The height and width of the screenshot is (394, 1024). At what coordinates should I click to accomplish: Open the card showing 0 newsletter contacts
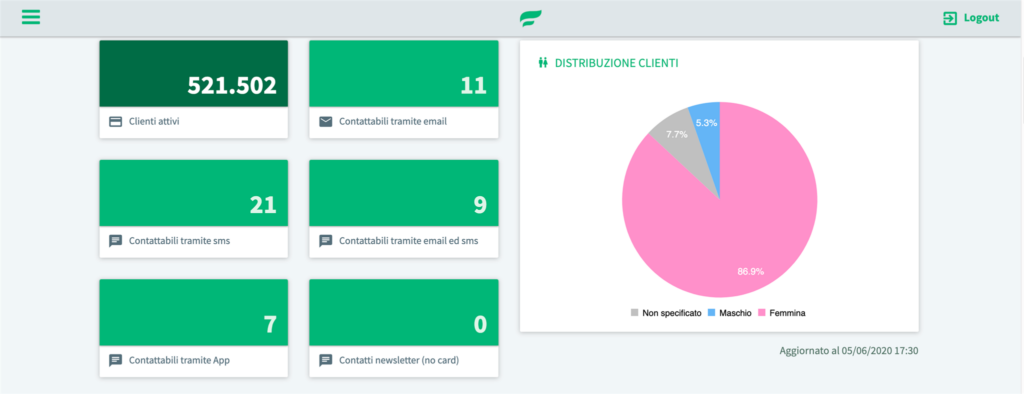coord(404,329)
